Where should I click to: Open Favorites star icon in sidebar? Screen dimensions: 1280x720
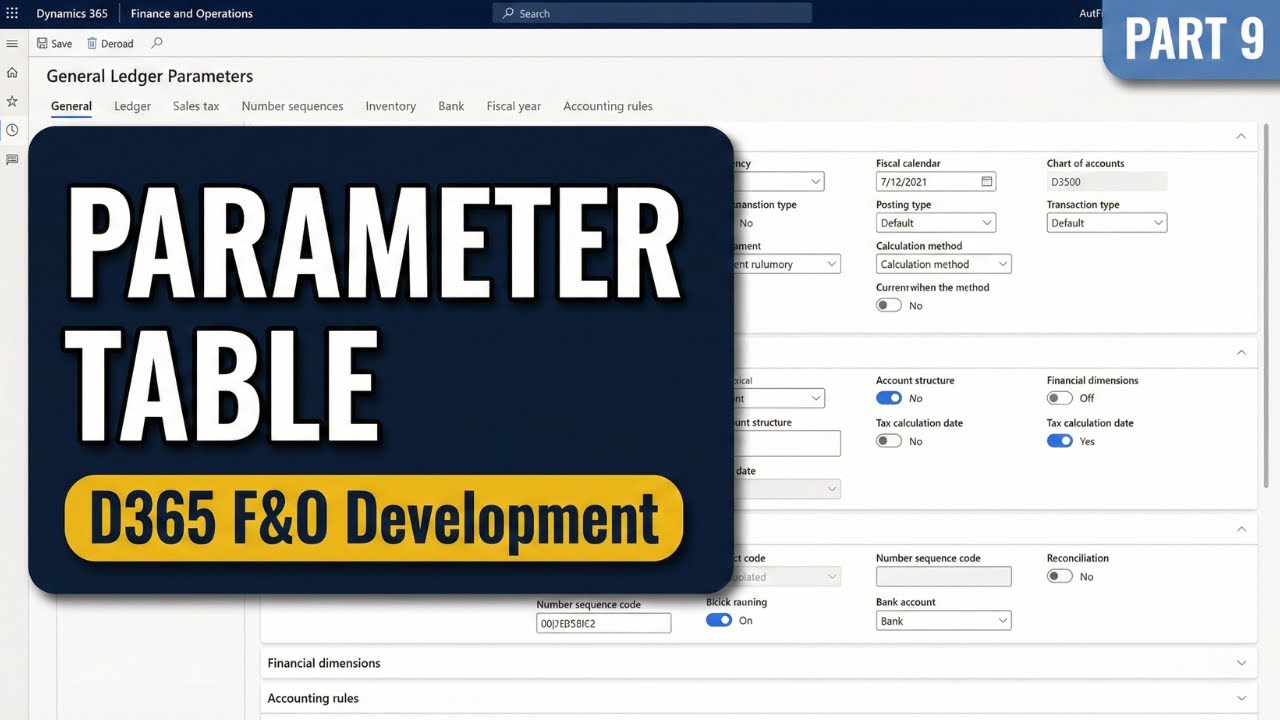(x=12, y=101)
